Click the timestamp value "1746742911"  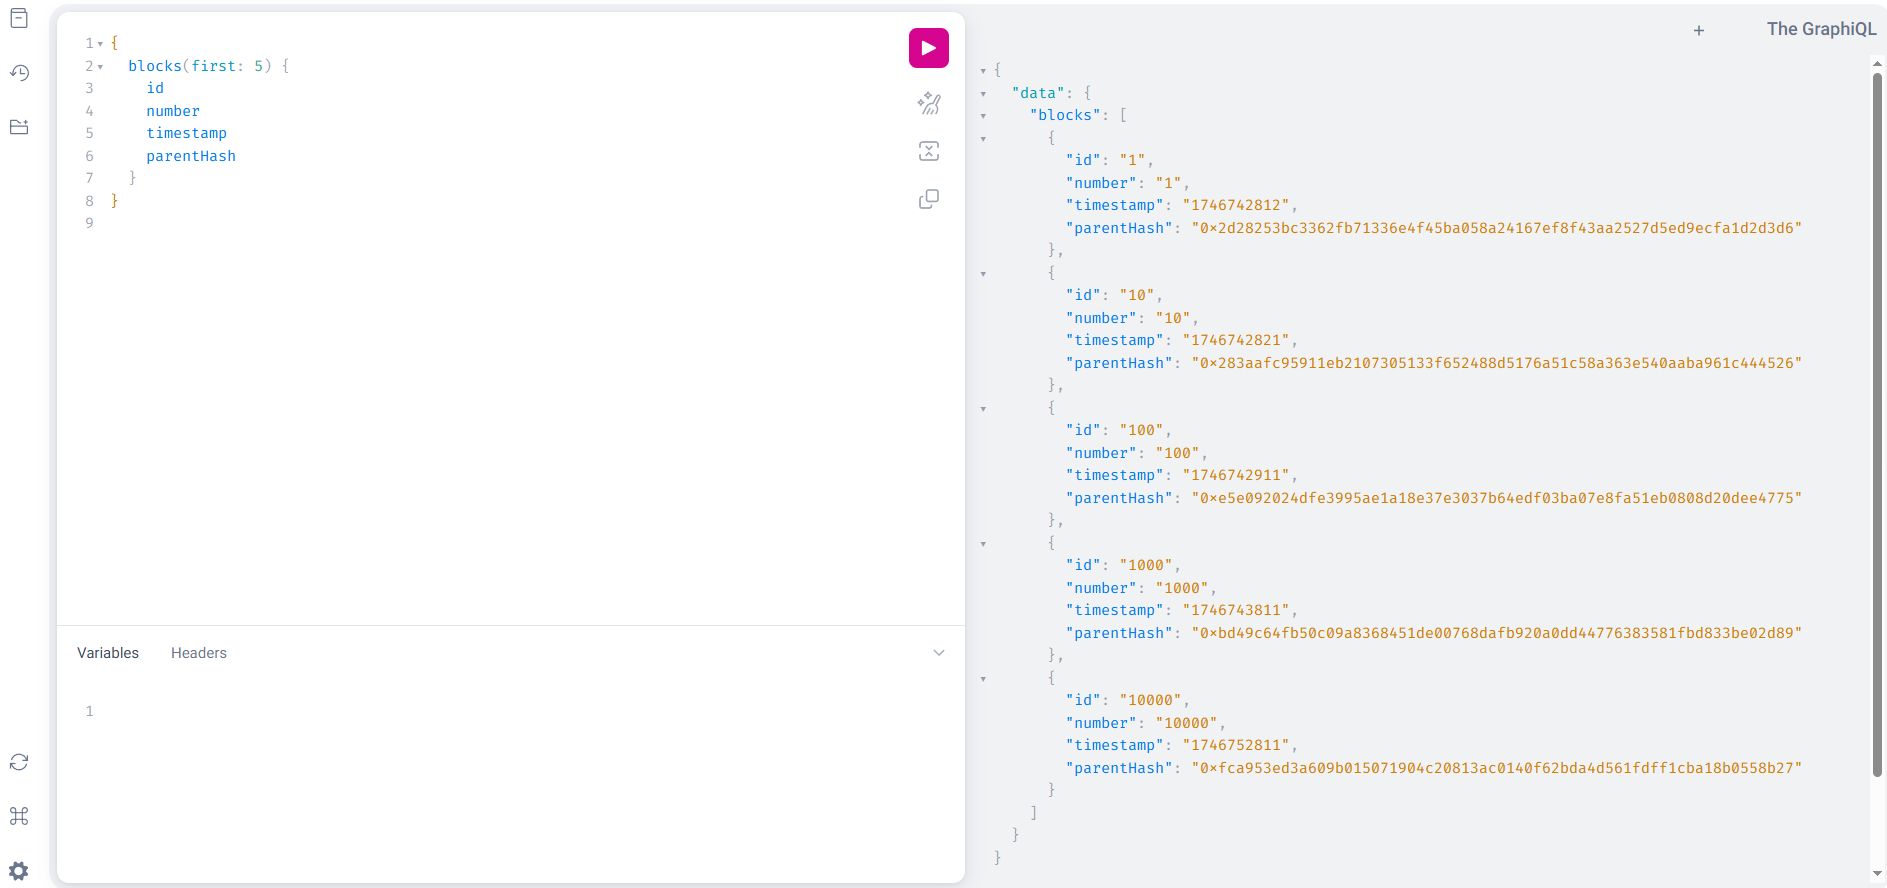[x=1236, y=475]
